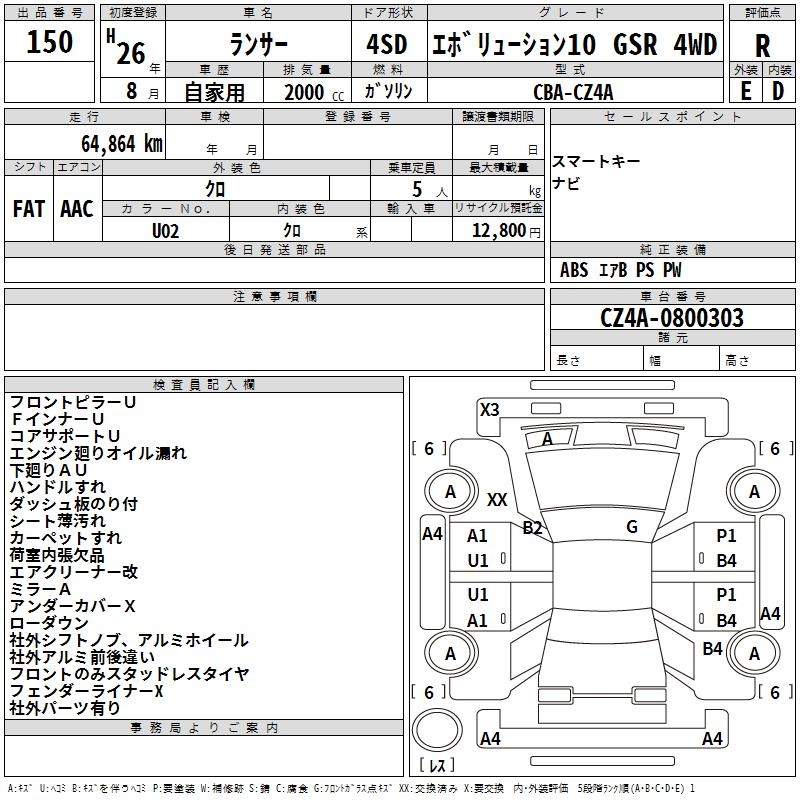Click the note 社外シフトノブ、アルミホイール
The image size is (800, 800).
pyautogui.click(x=129, y=640)
